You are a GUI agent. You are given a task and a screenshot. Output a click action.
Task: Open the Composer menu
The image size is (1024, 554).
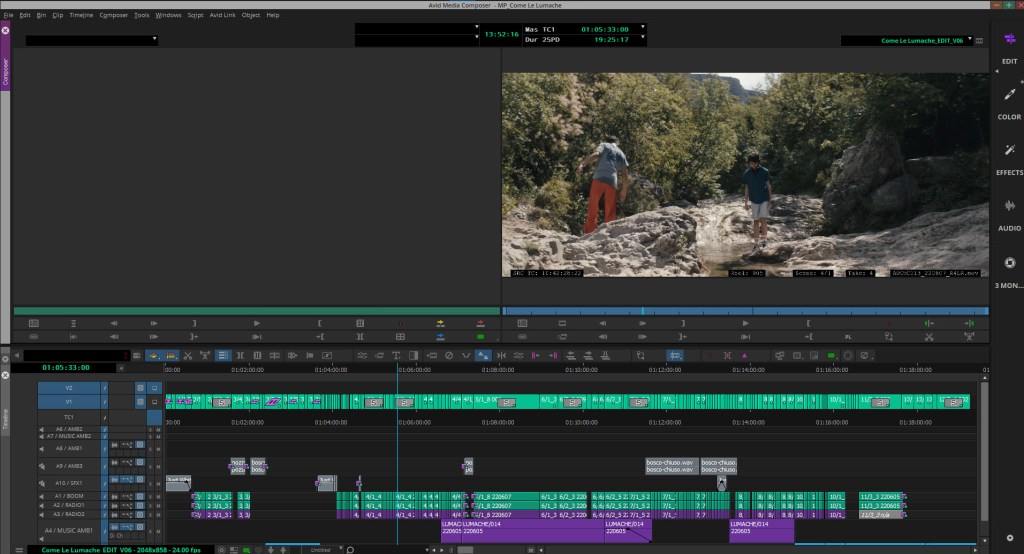pos(113,15)
